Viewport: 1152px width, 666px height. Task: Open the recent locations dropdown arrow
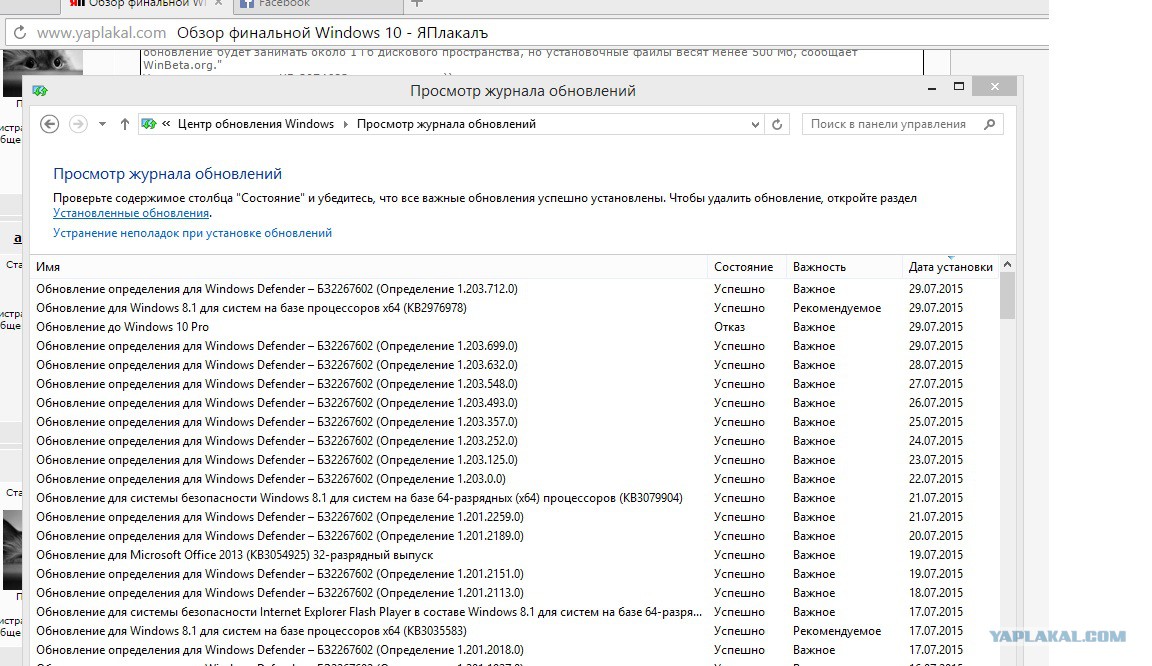(102, 124)
